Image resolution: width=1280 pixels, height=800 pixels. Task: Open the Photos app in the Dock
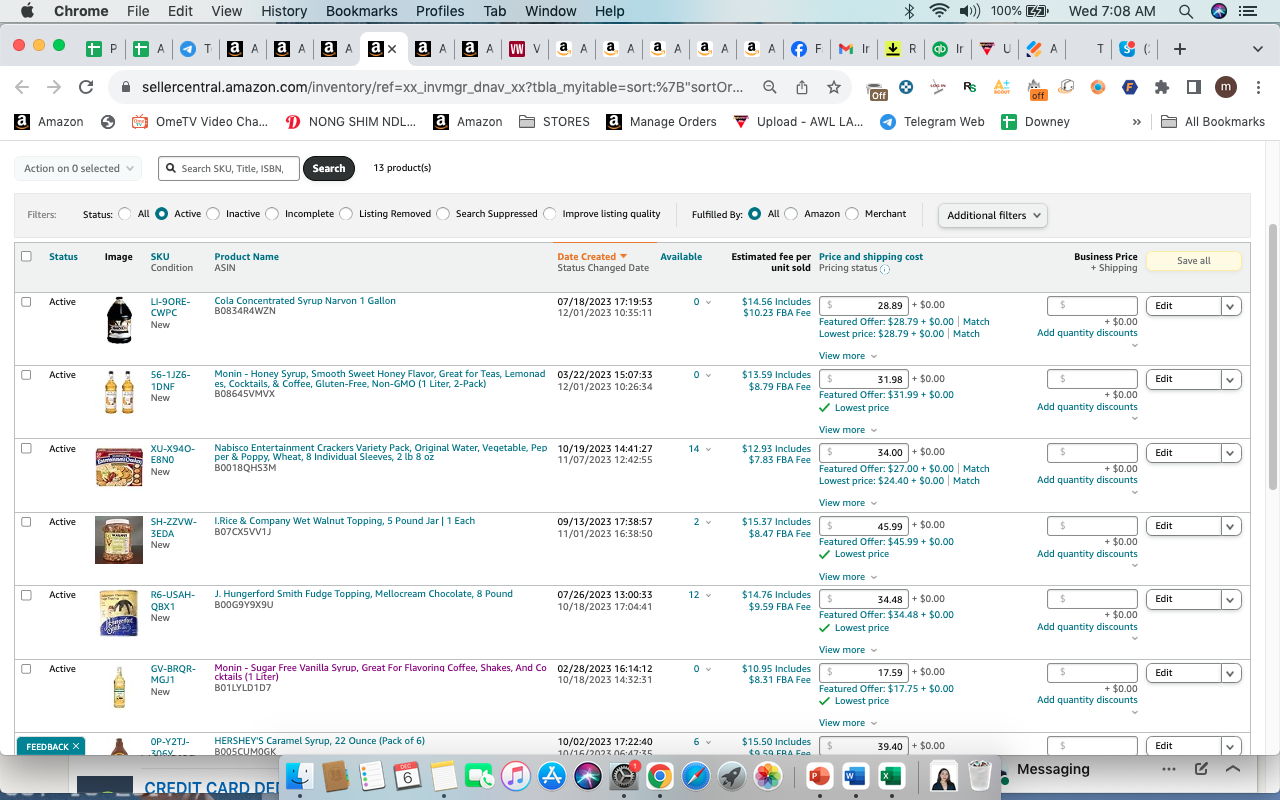point(768,776)
